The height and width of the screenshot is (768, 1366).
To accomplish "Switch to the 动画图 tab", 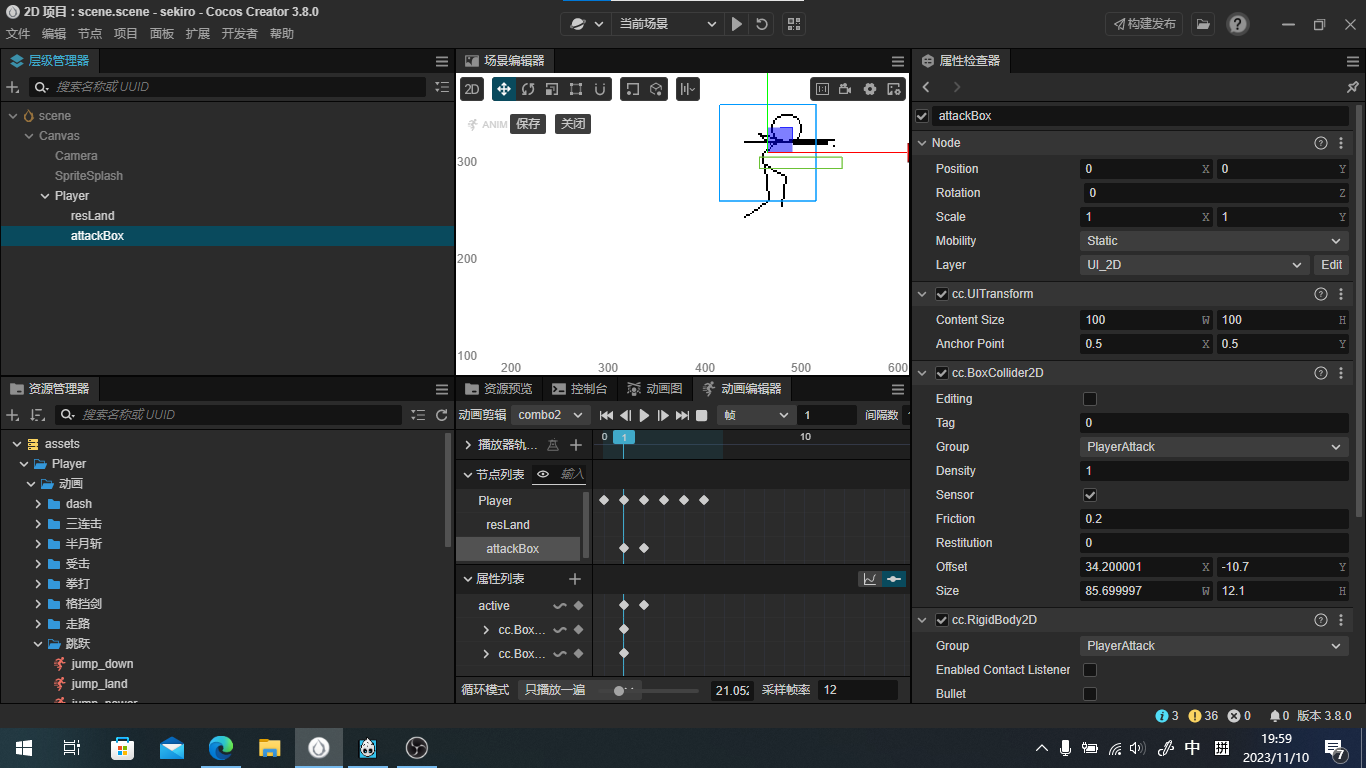I will coord(654,389).
